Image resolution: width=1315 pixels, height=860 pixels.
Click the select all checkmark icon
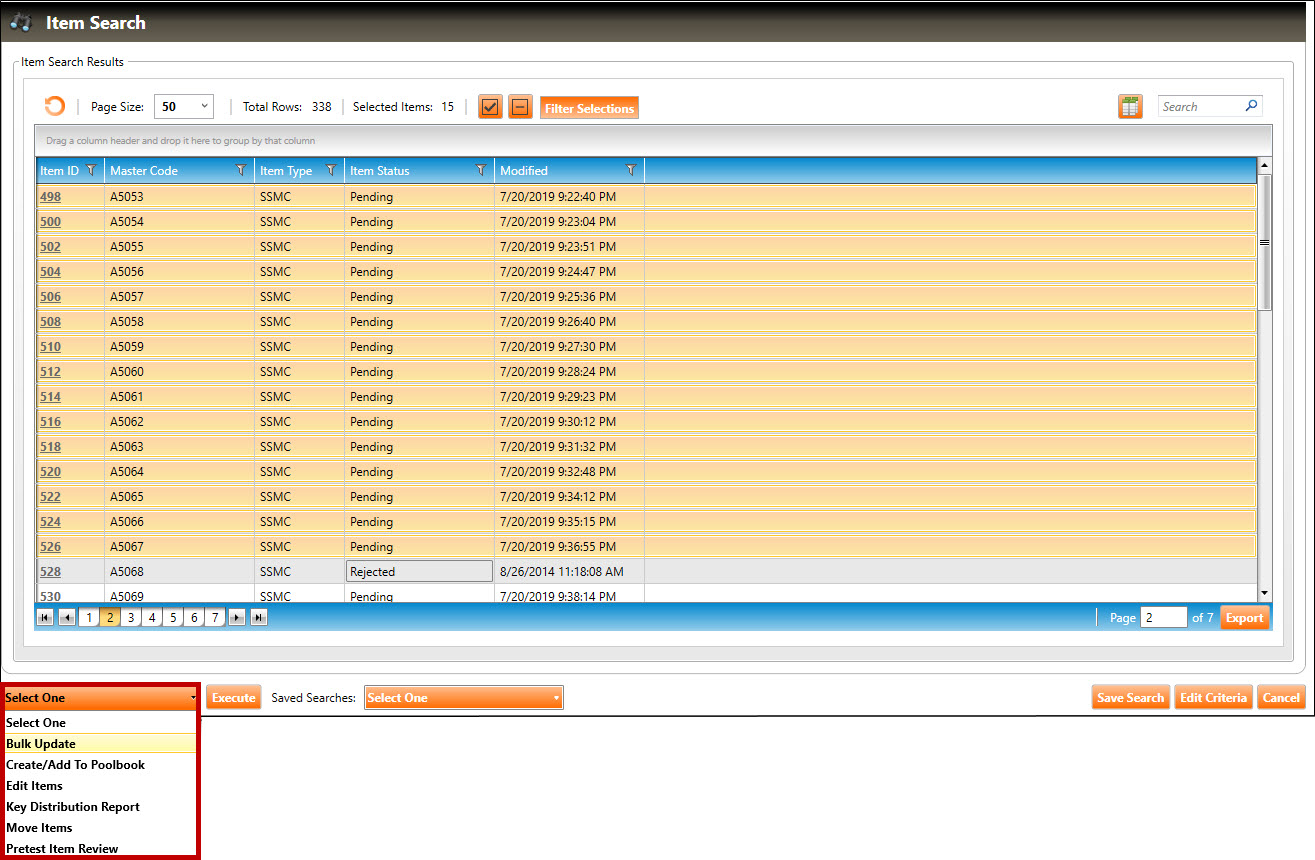490,107
